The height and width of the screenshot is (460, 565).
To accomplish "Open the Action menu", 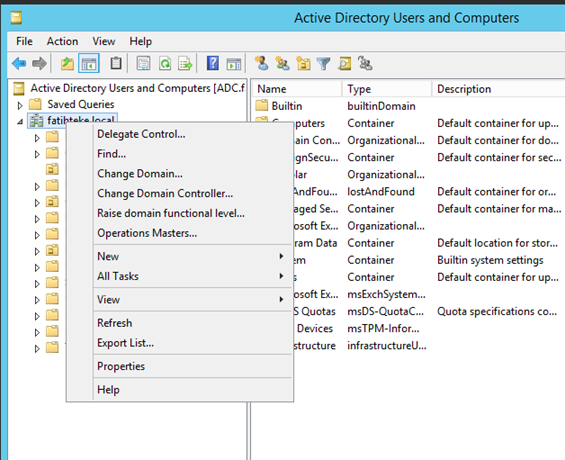I will click(x=62, y=41).
